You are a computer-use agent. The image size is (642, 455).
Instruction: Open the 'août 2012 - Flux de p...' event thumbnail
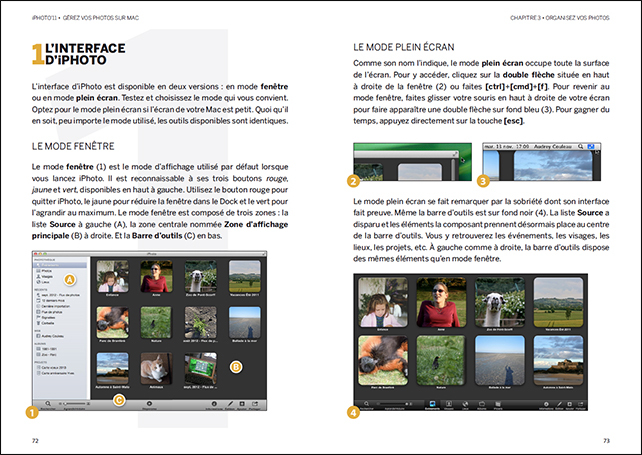coord(200,323)
